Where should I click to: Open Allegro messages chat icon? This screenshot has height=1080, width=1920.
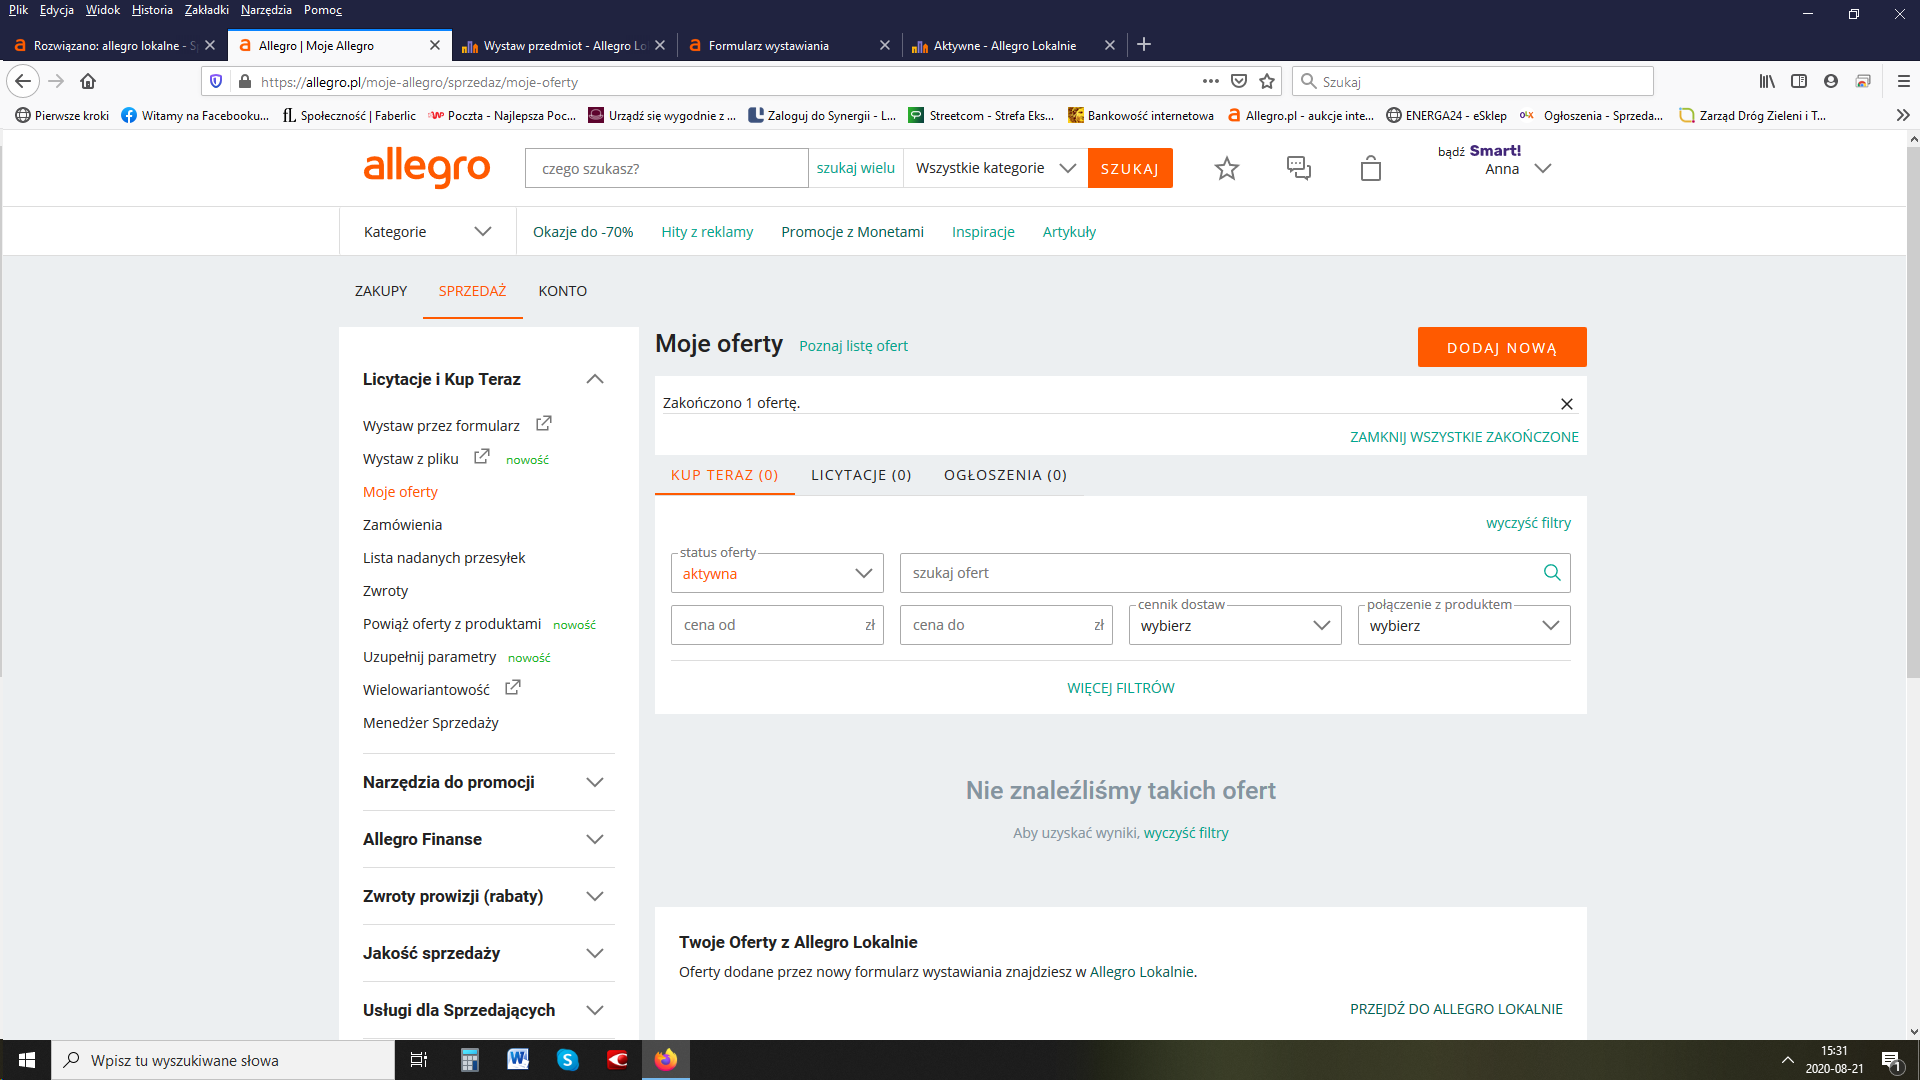coord(1298,168)
